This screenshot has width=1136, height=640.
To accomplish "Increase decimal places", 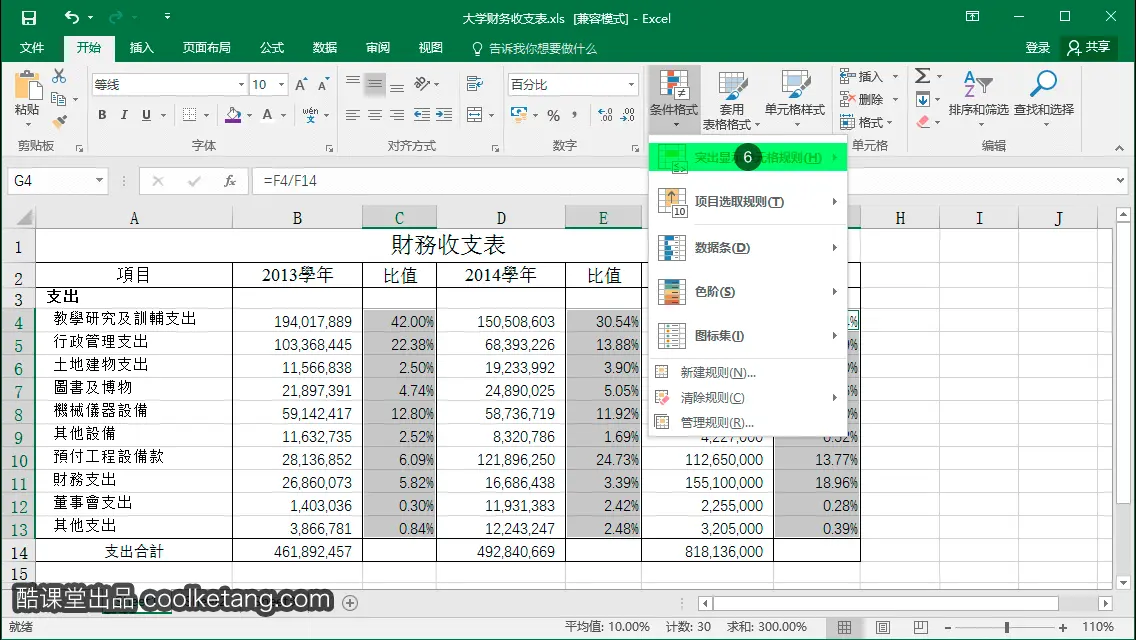I will 606,115.
